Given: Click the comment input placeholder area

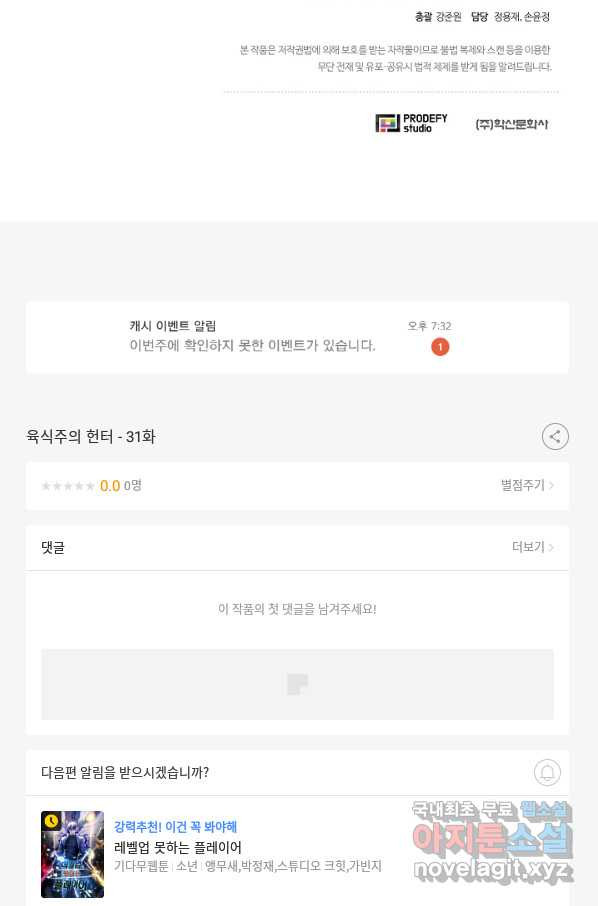Looking at the screenshot, I should click(298, 684).
